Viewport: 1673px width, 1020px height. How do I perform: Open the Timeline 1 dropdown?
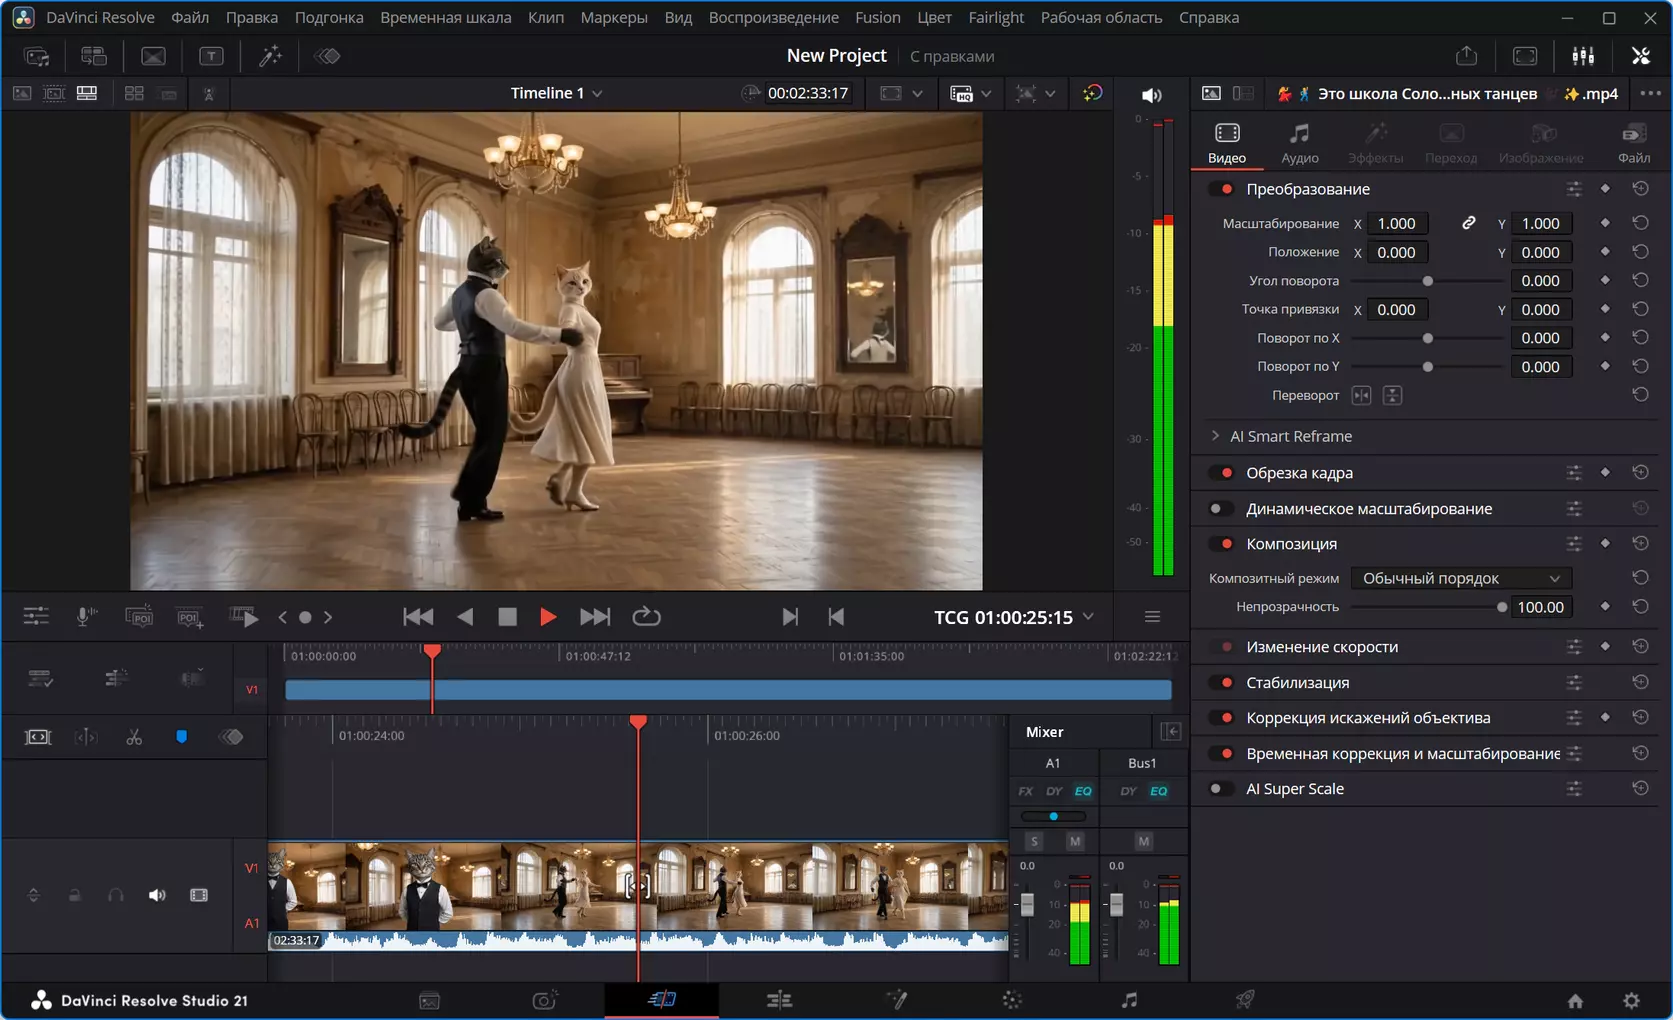[557, 93]
